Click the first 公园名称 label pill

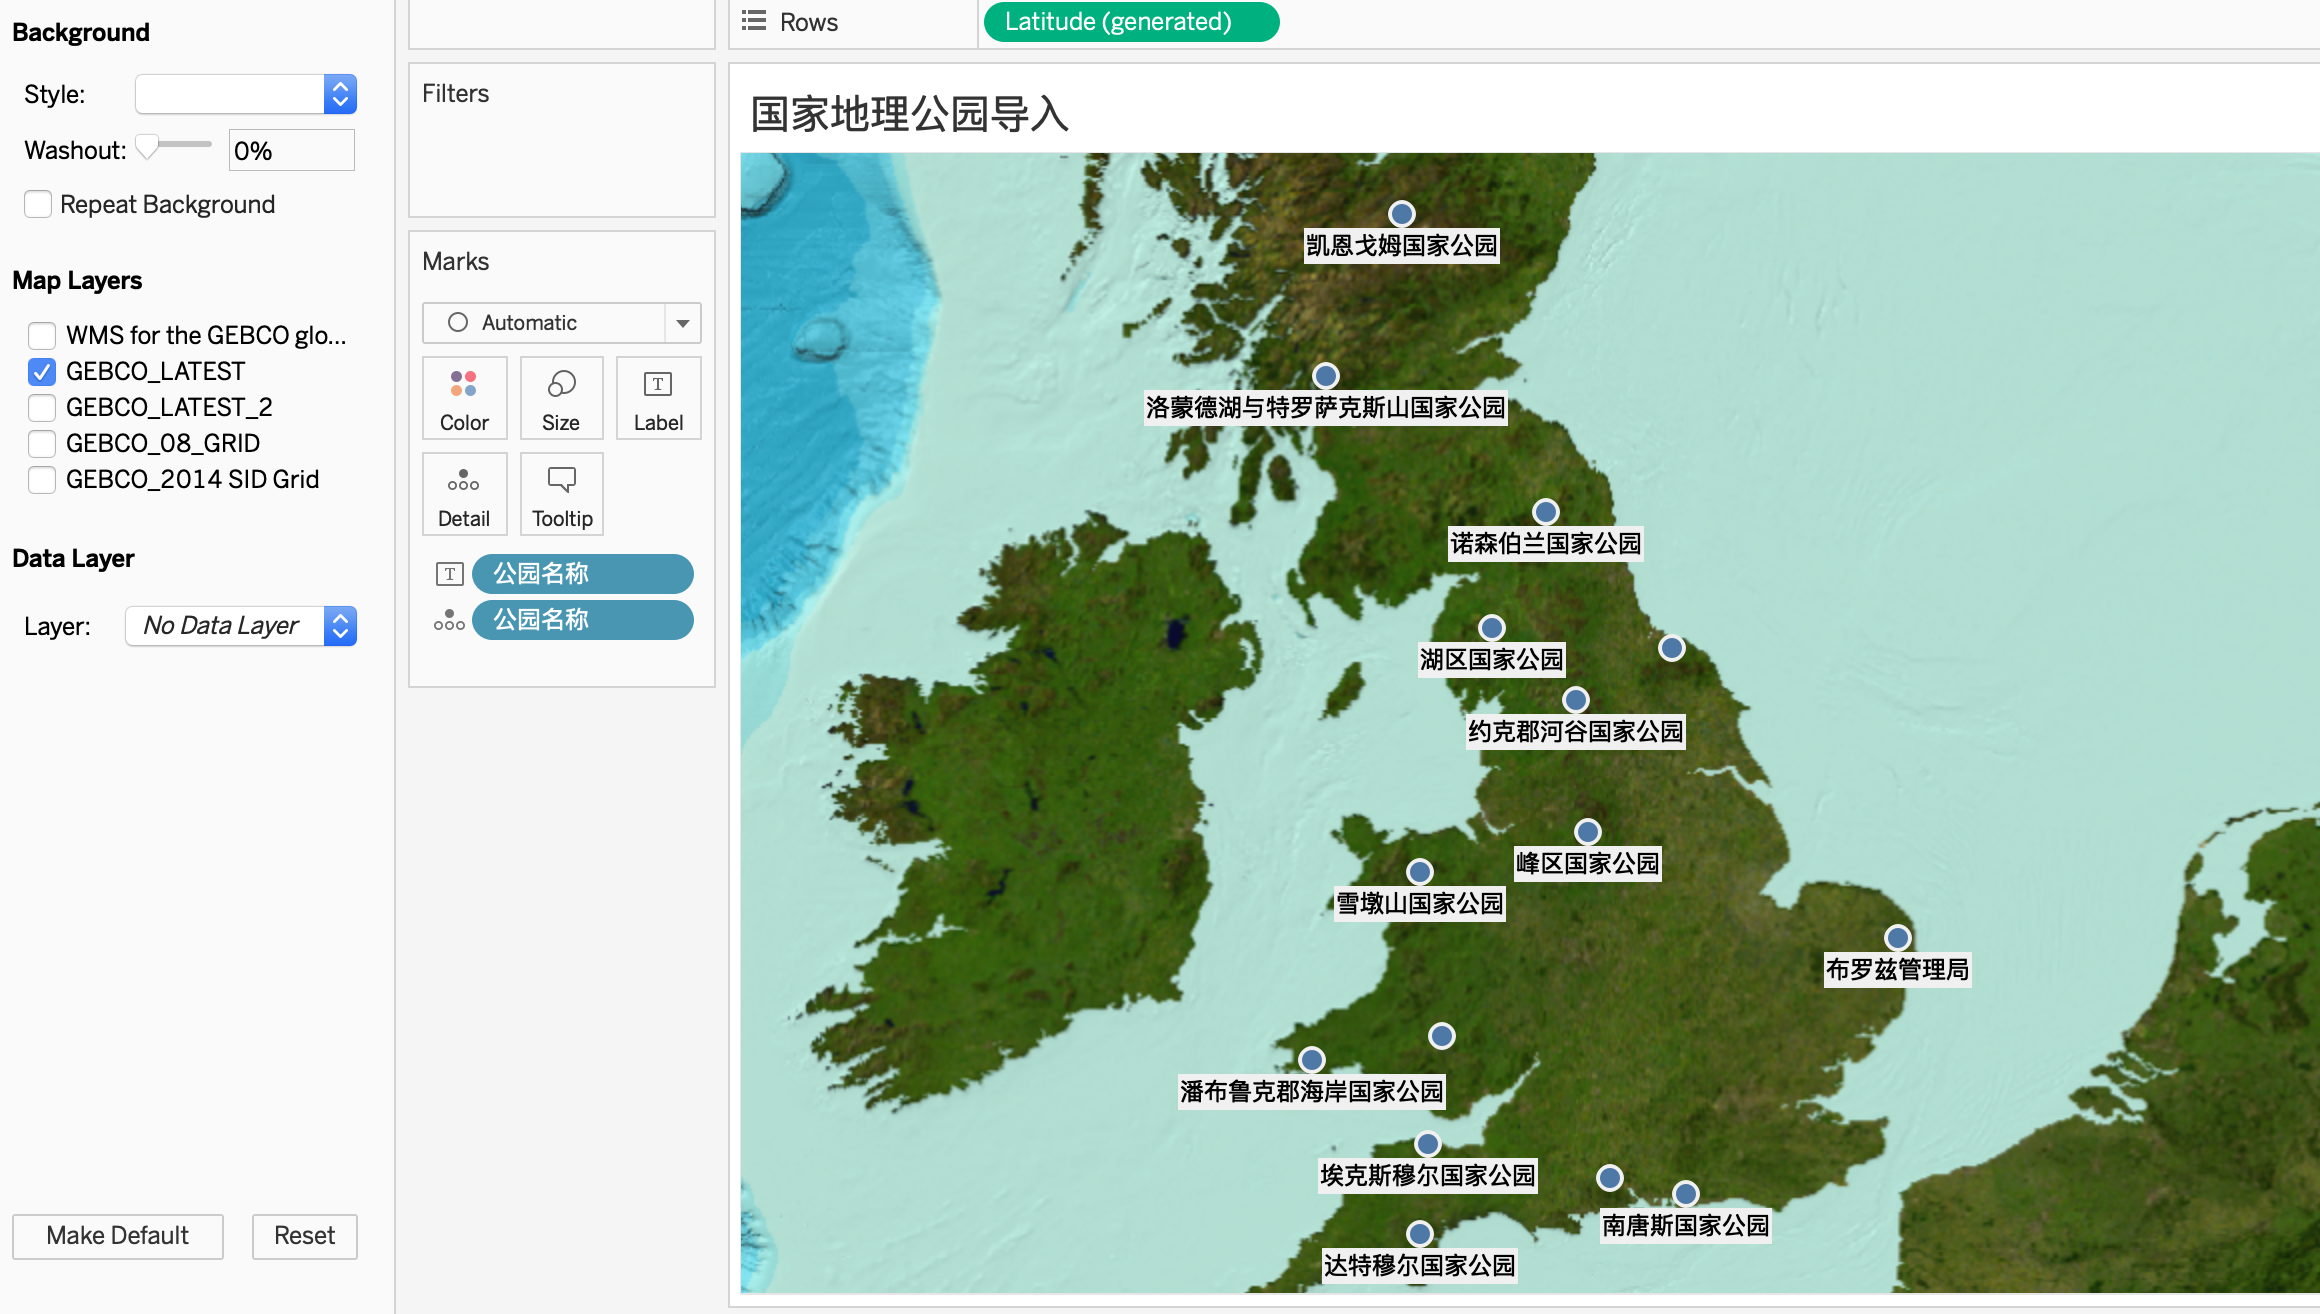583,574
